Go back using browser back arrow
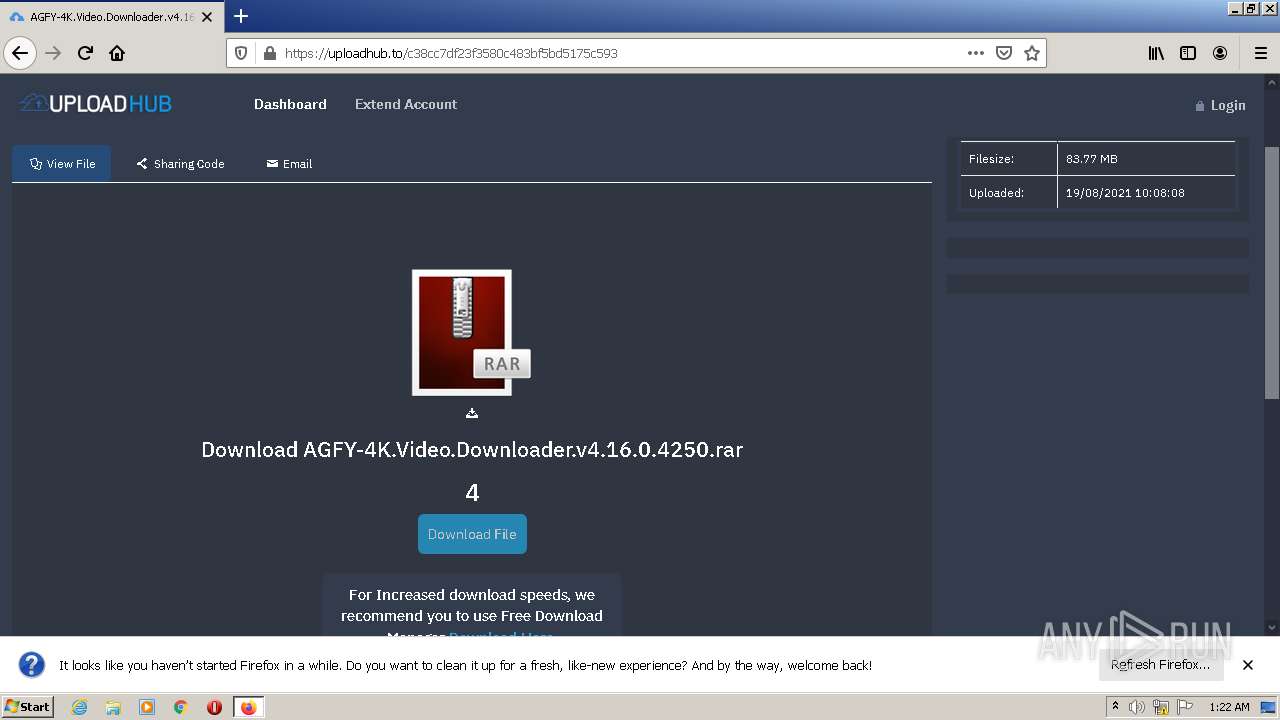The height and width of the screenshot is (720, 1280). tap(20, 53)
